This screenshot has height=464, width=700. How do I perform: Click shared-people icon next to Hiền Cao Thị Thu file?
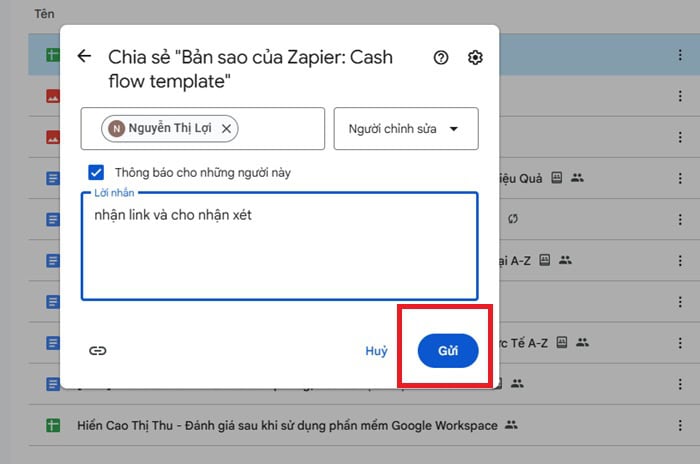tap(512, 425)
